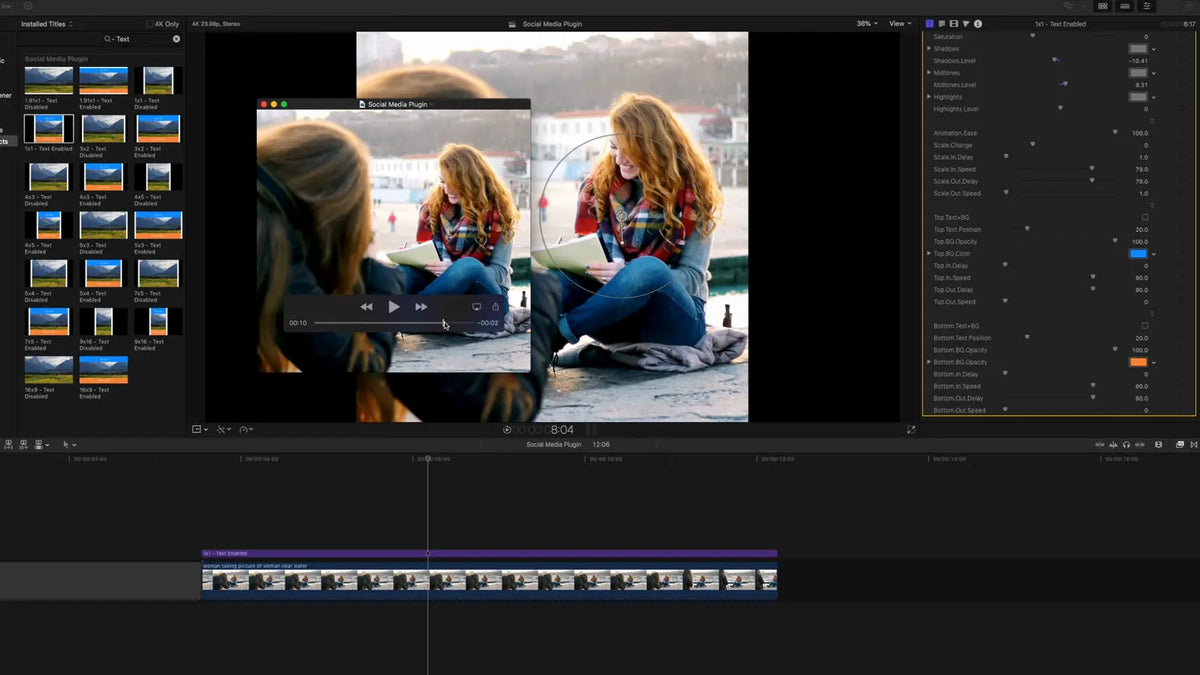Expand the Top.BG.Color disclosure triangle
The width and height of the screenshot is (1200, 675).
click(x=929, y=254)
